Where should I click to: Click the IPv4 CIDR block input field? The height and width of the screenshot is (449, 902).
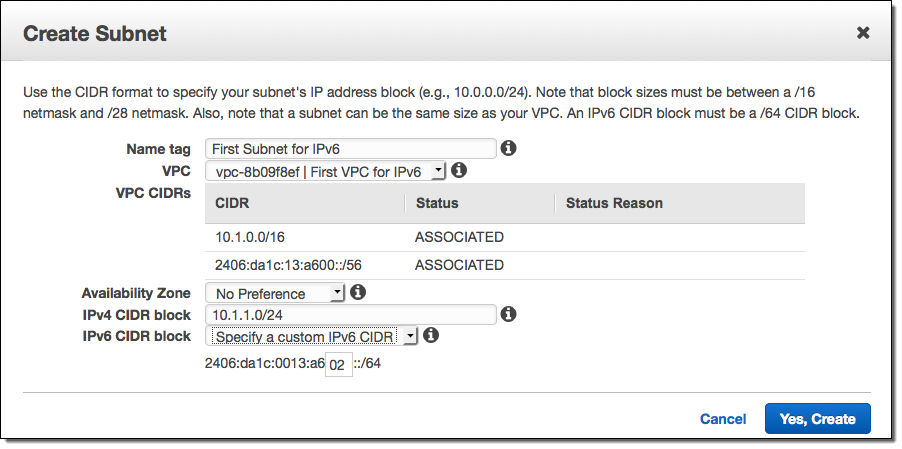(350, 315)
